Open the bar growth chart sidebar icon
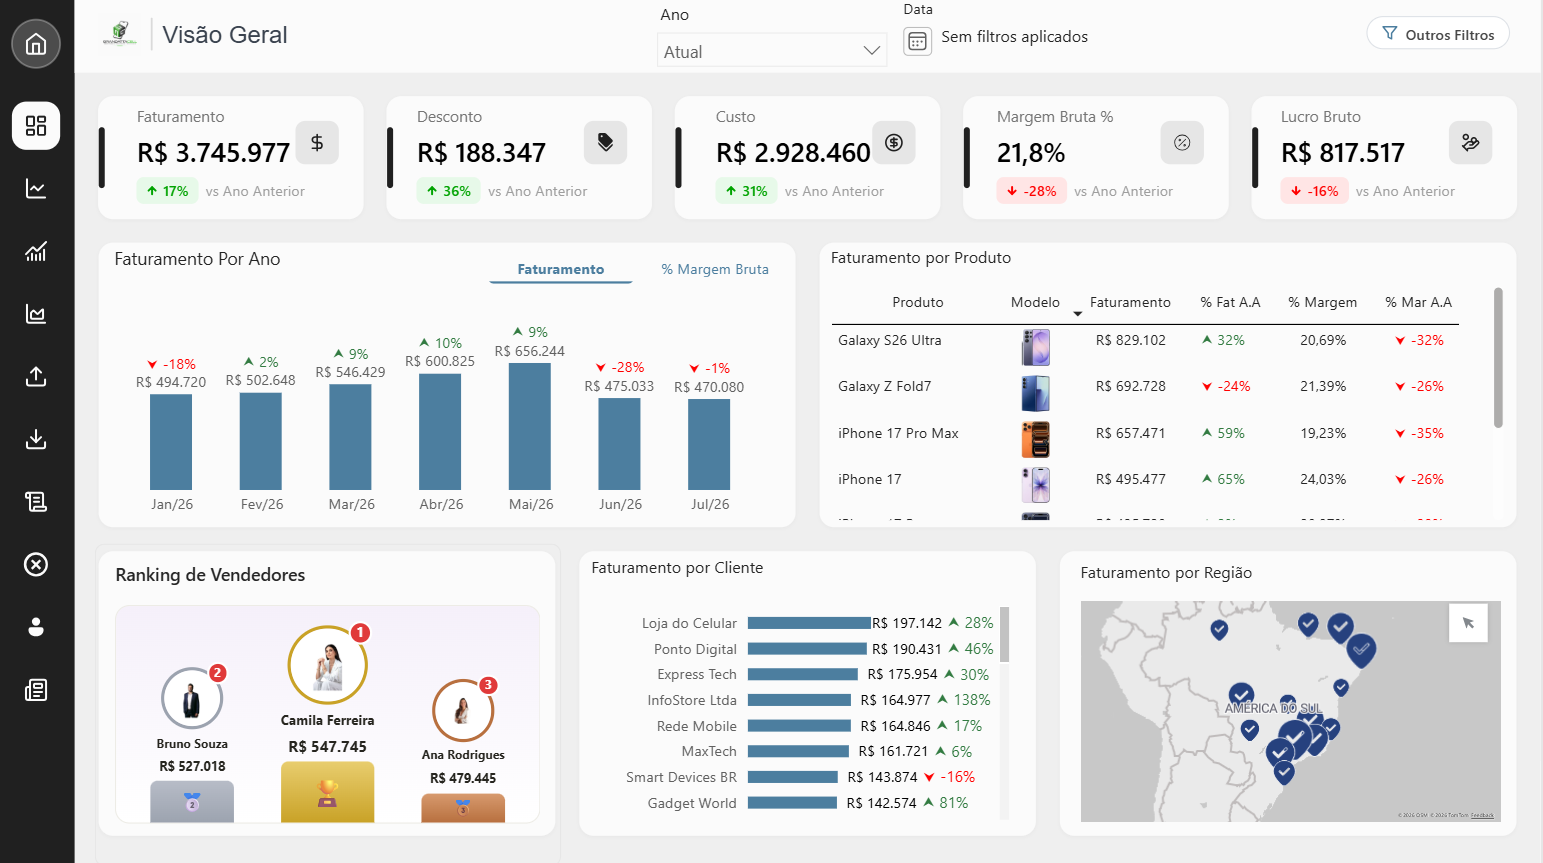Image resolution: width=1543 pixels, height=863 pixels. coord(36,251)
